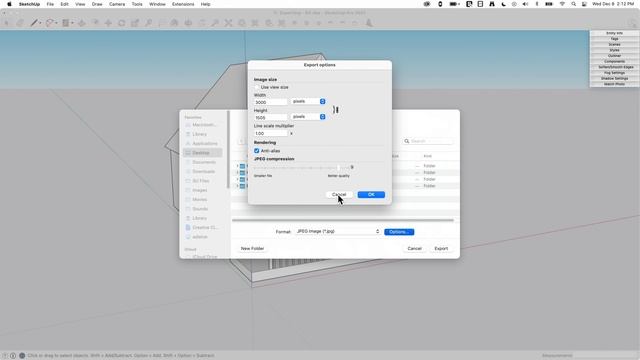Confirm Export options with OK
The width and height of the screenshot is (640, 360).
point(371,195)
